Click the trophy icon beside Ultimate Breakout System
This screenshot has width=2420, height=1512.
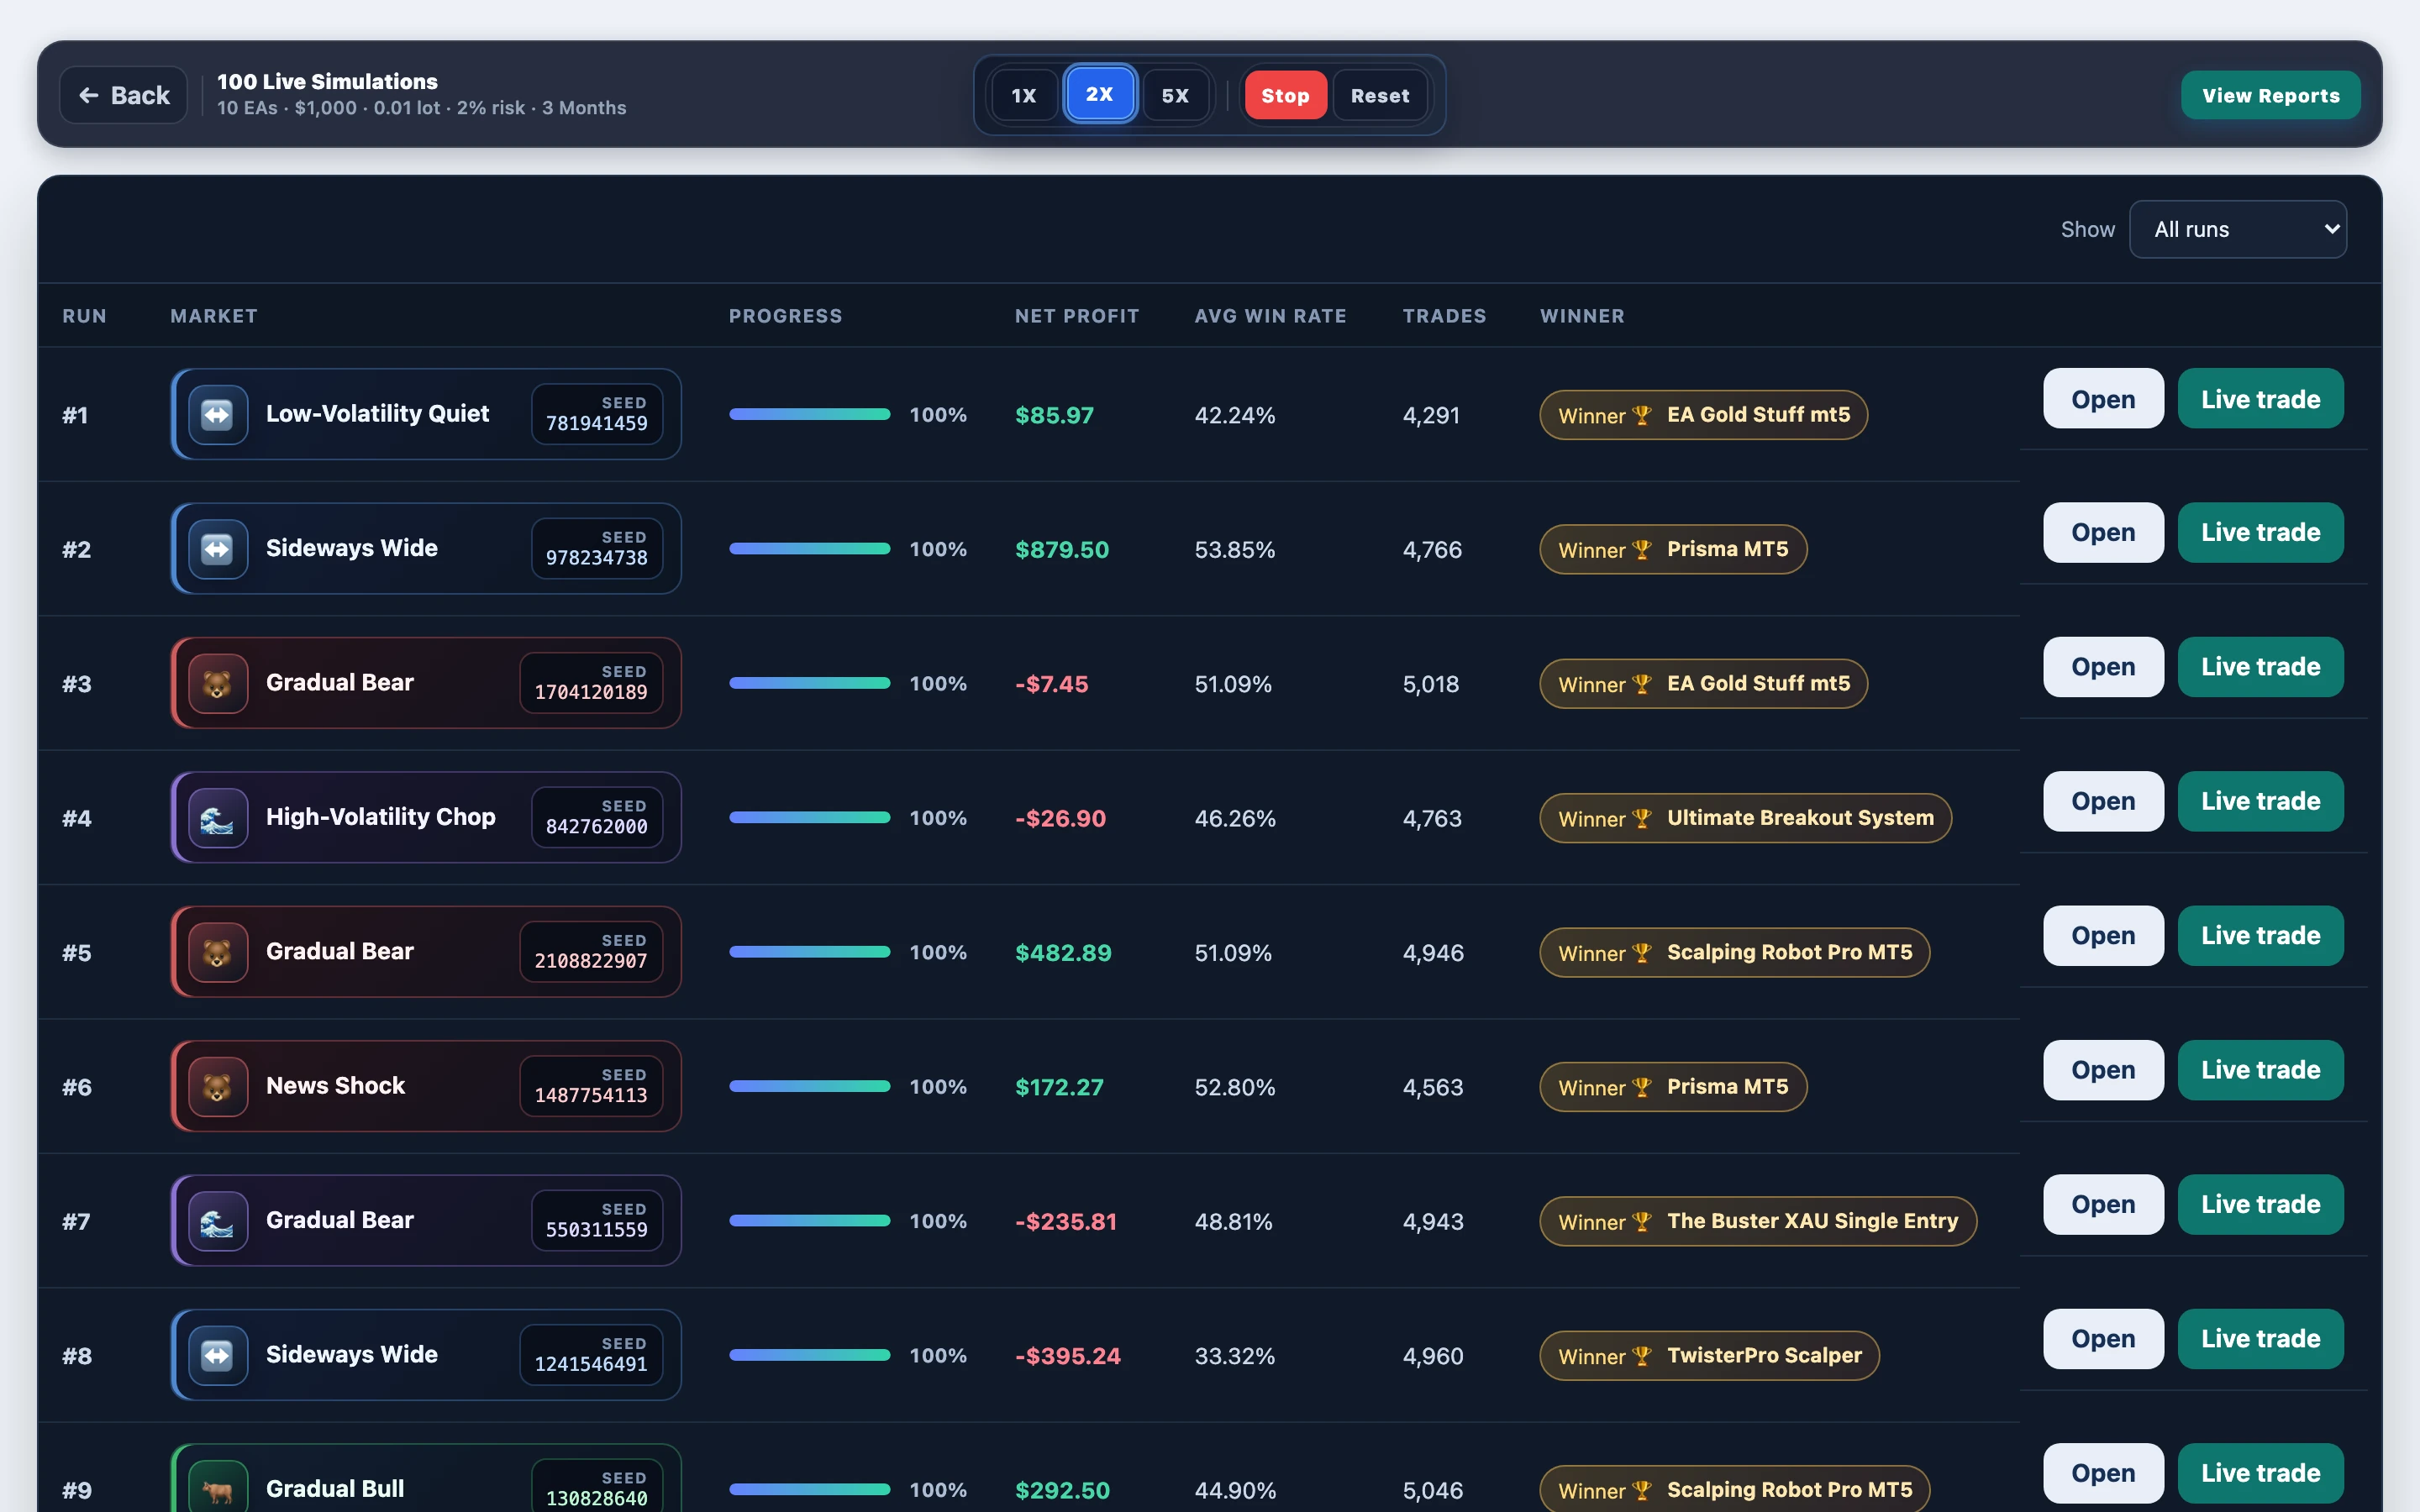[x=1641, y=818]
